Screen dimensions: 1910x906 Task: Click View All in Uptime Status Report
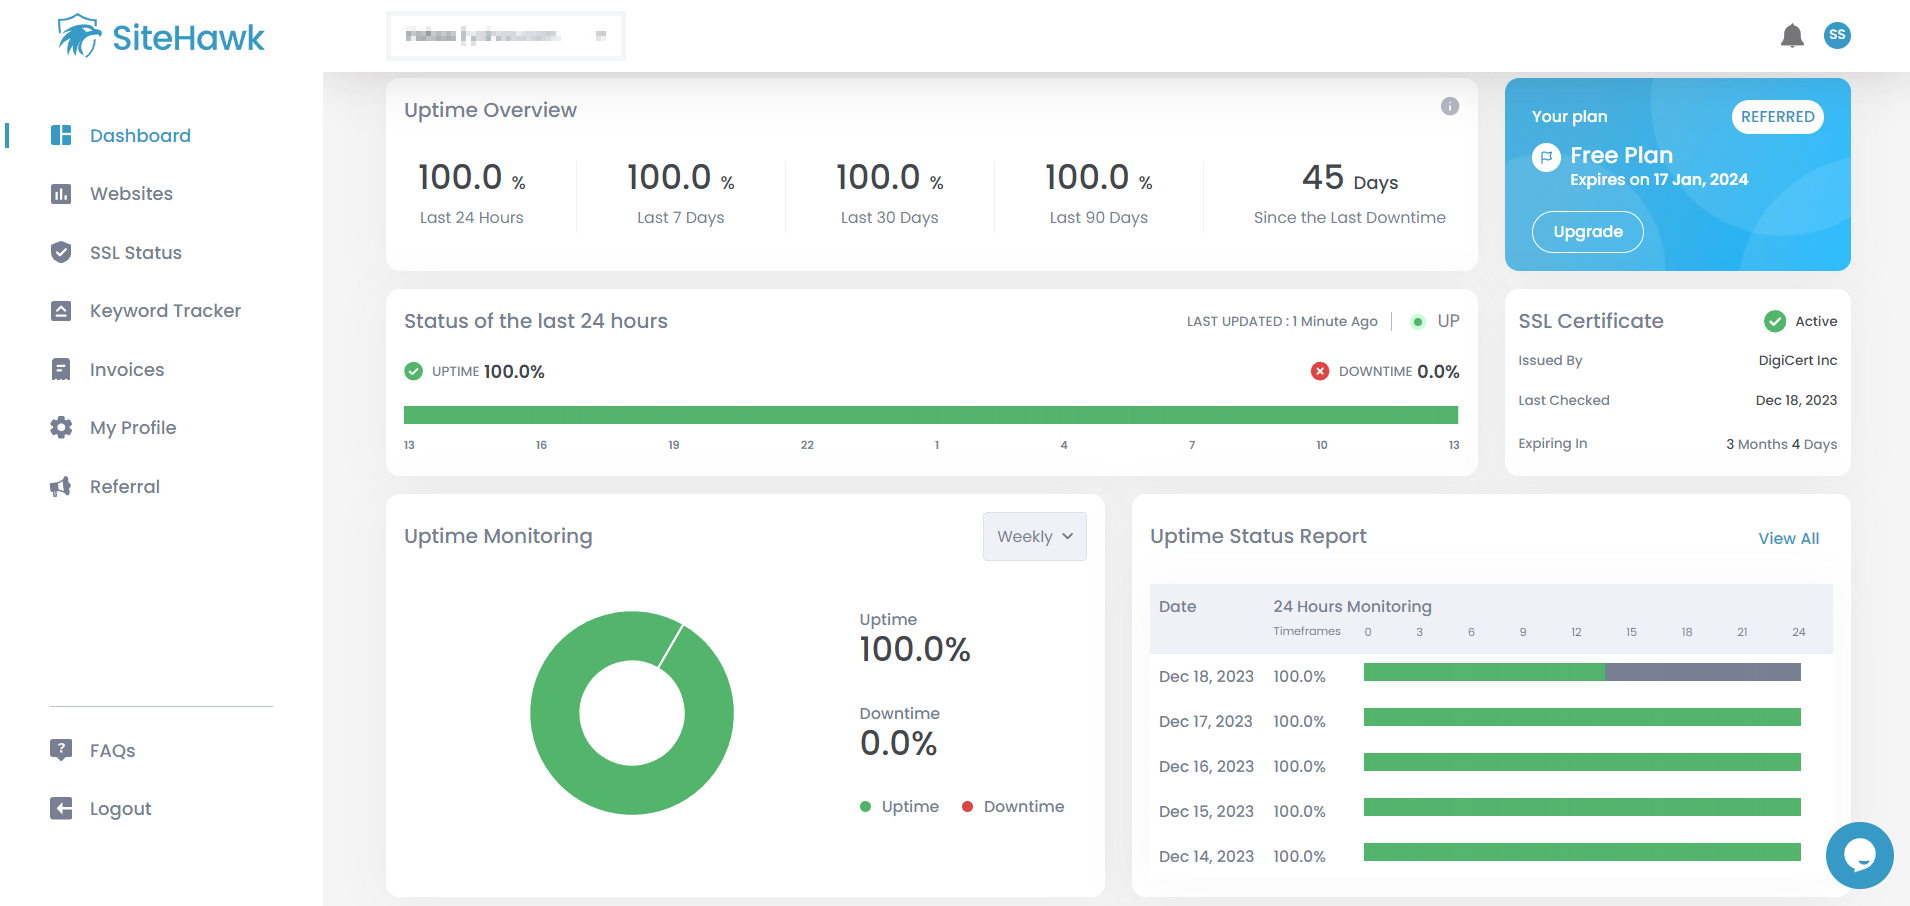[1788, 538]
